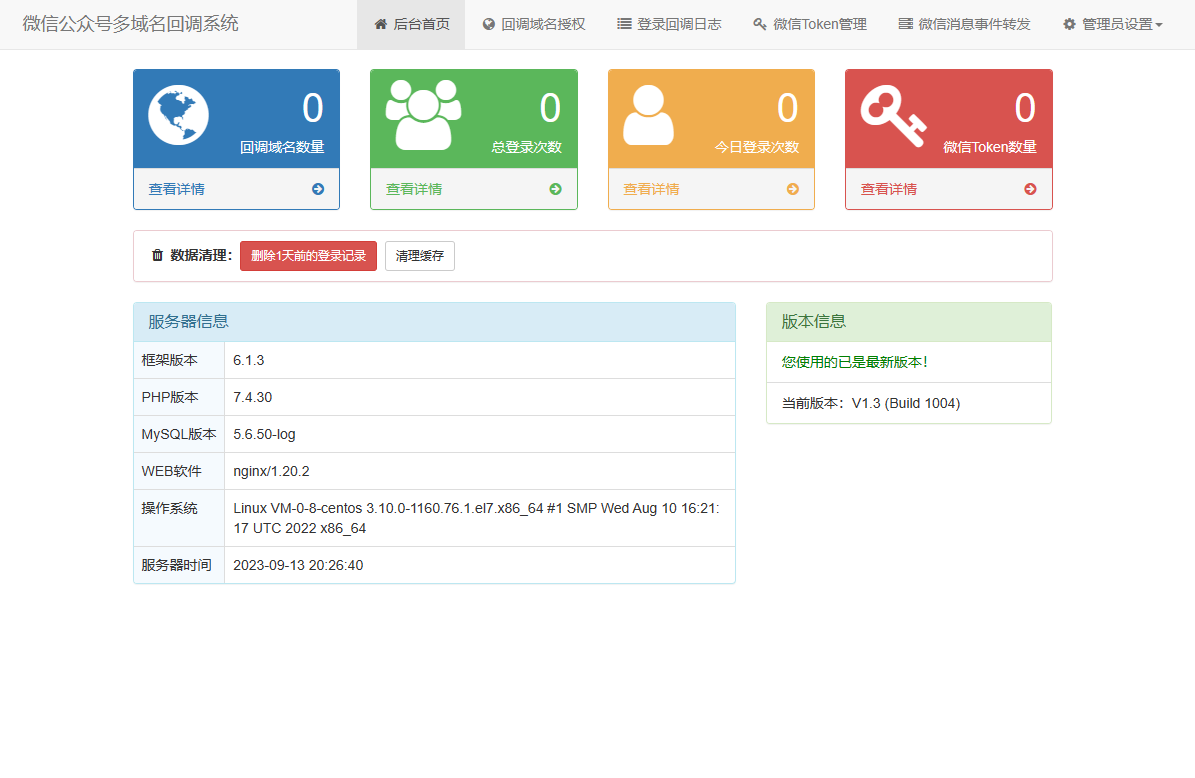Click the 微信公众号多域名回调系统 brand title
Image resolution: width=1195 pixels, height=778 pixels.
[x=131, y=24]
